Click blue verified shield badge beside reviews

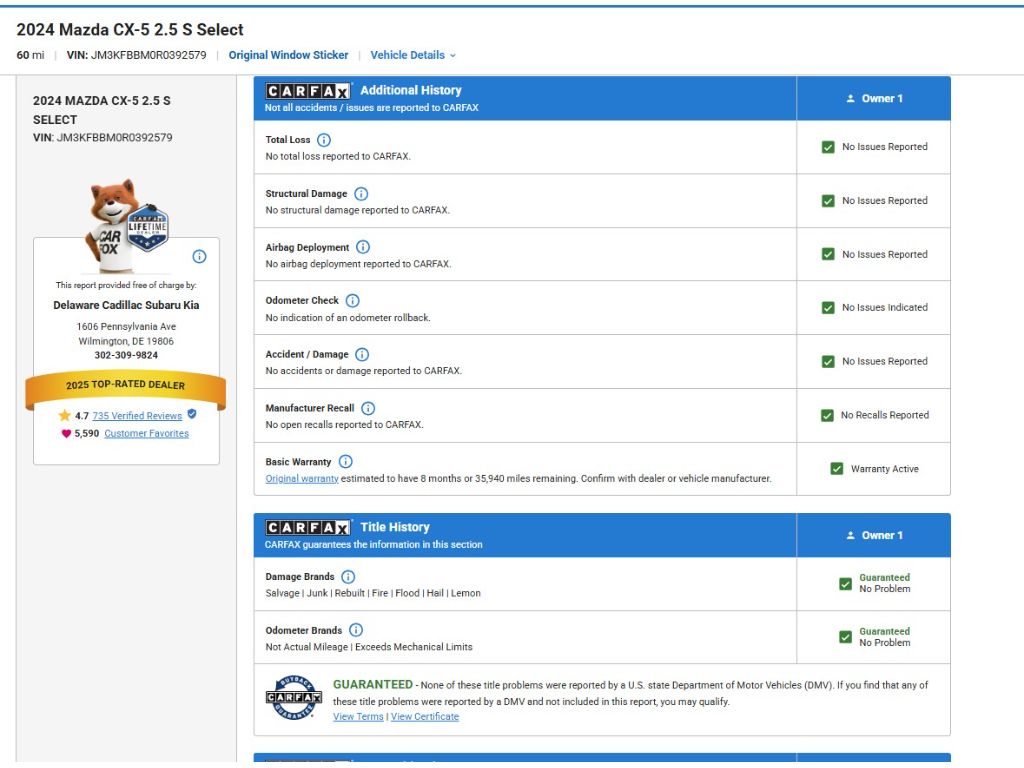(x=192, y=414)
